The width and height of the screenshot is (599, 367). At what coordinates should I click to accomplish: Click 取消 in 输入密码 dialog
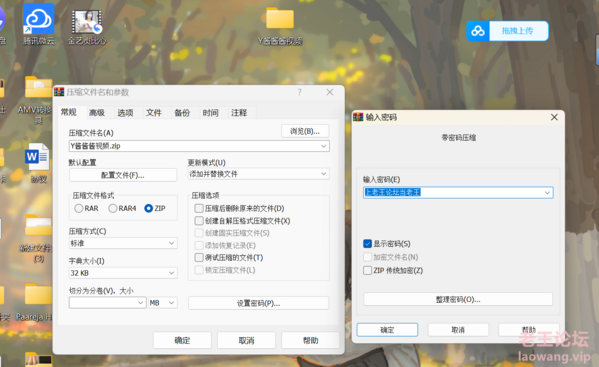pyautogui.click(x=458, y=330)
